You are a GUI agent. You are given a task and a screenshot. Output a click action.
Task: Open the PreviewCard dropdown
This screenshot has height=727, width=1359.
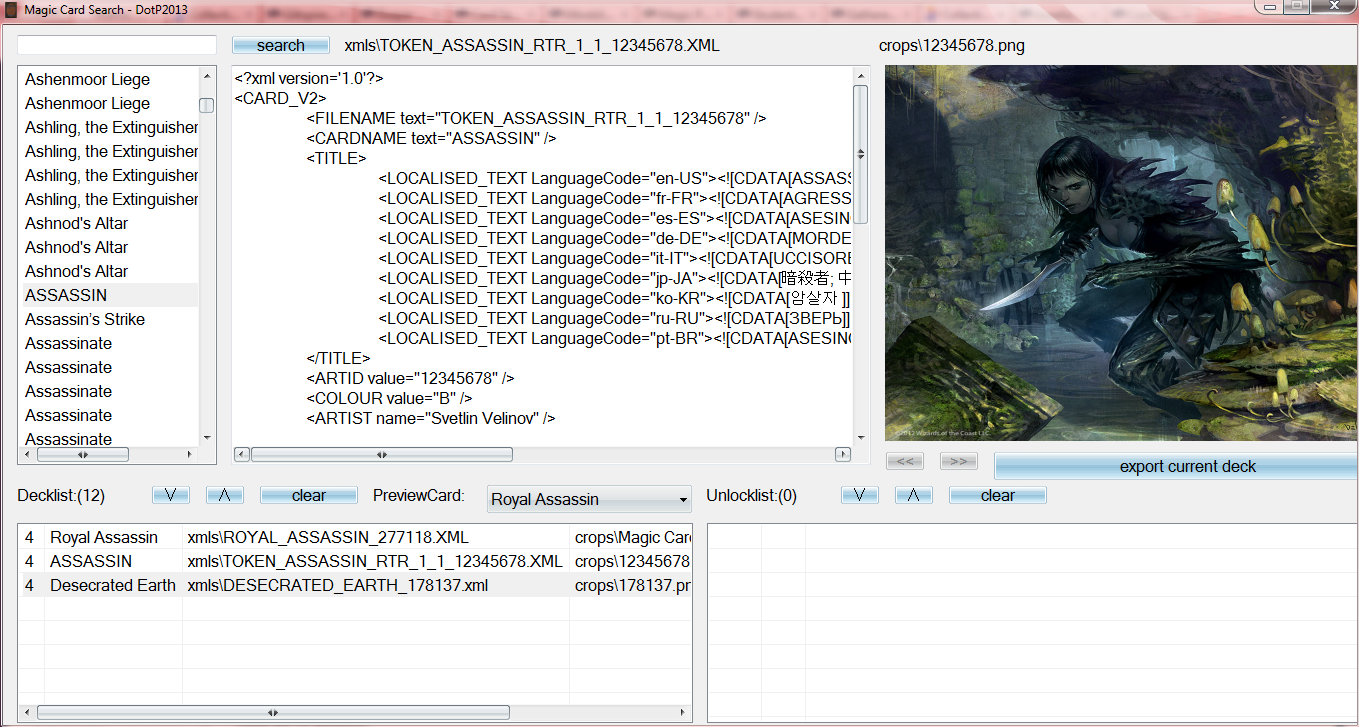(589, 499)
